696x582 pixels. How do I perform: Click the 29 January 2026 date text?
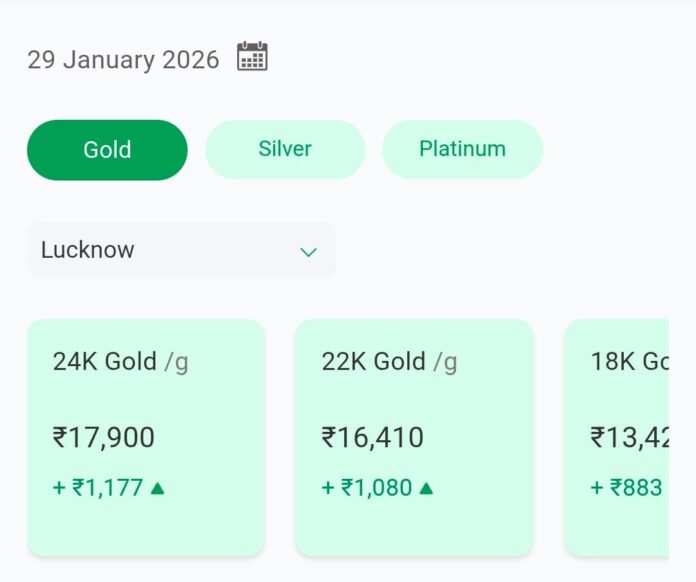tap(123, 59)
